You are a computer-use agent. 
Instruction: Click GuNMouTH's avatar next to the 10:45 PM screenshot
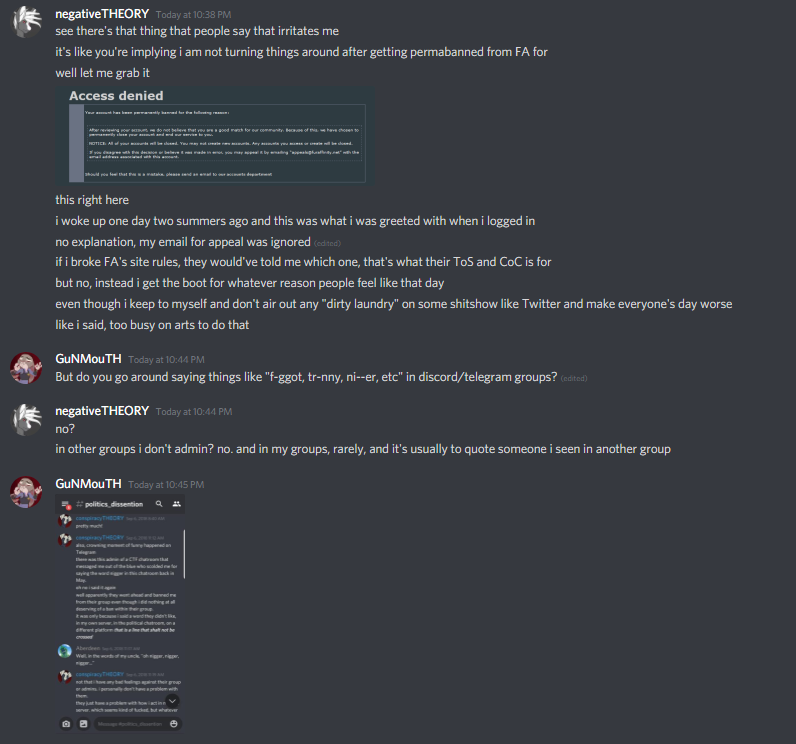[26, 492]
